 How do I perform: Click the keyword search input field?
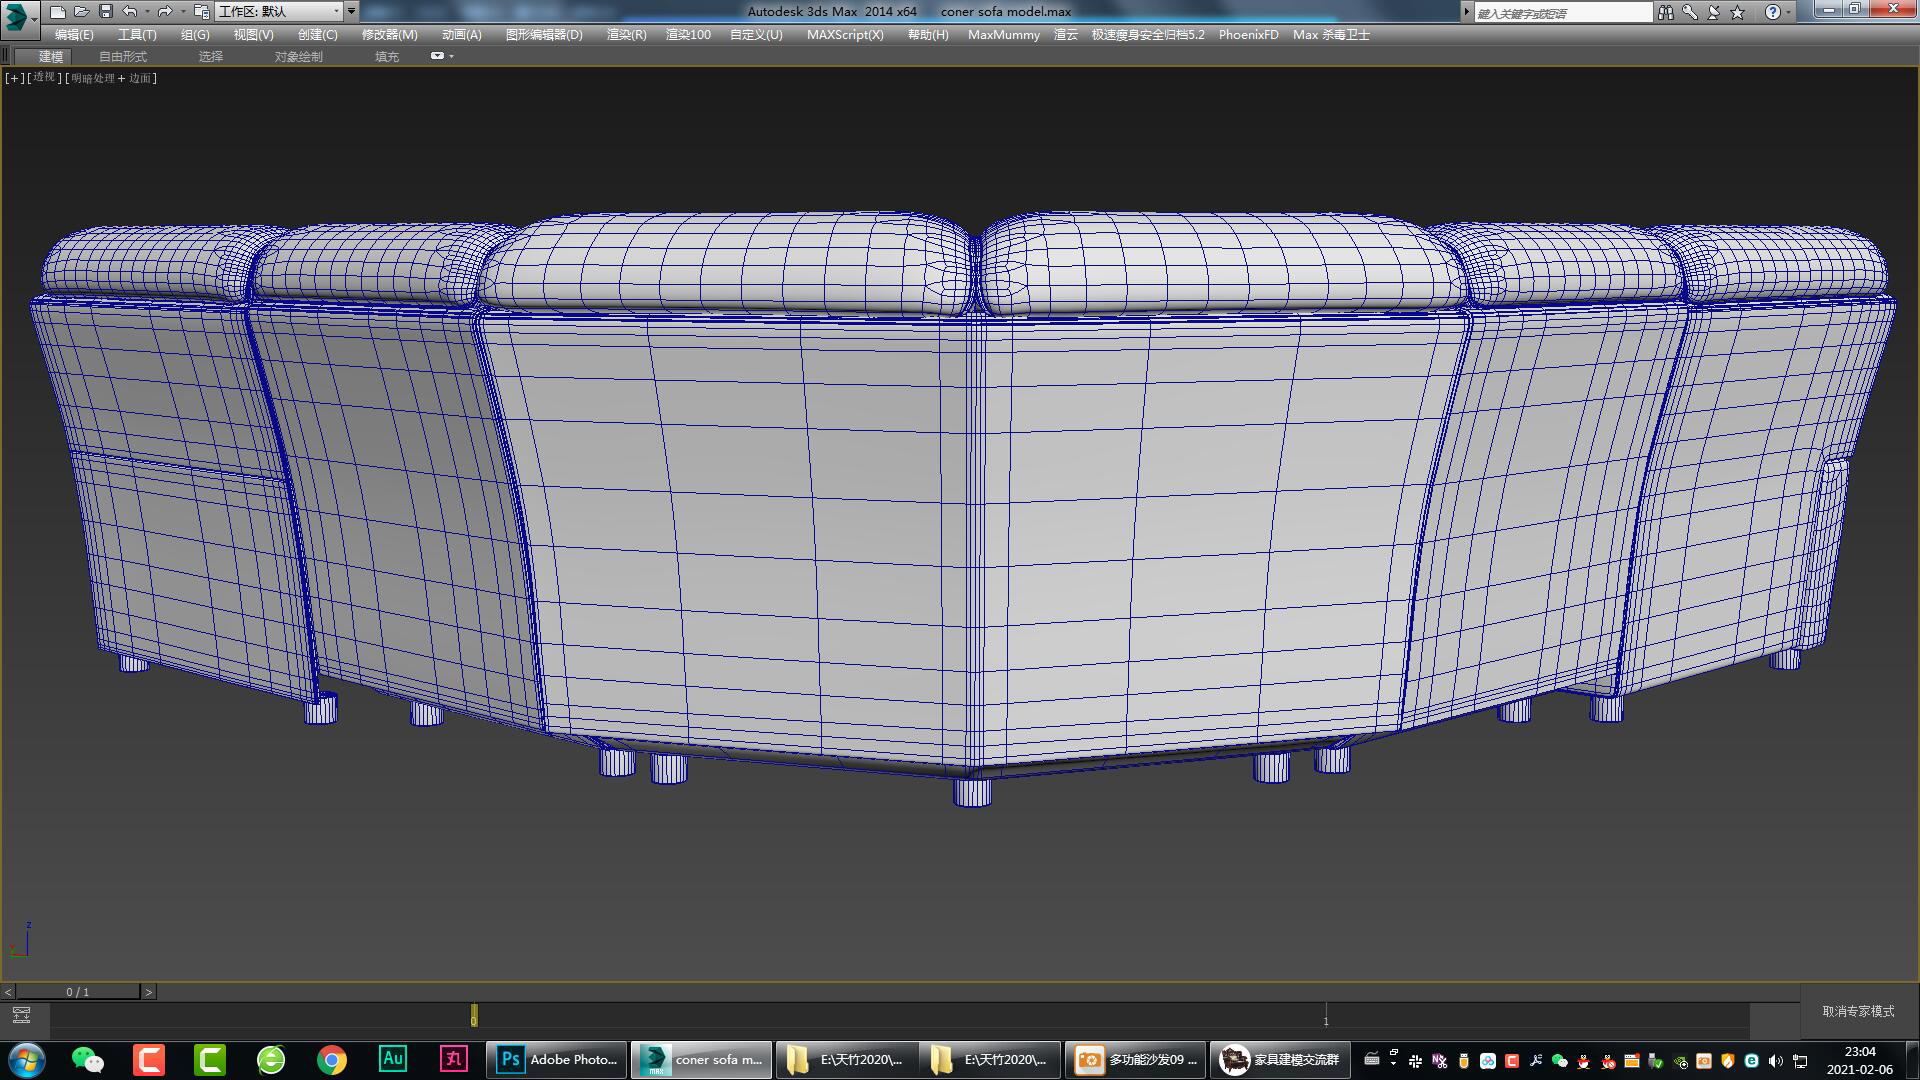point(1562,13)
